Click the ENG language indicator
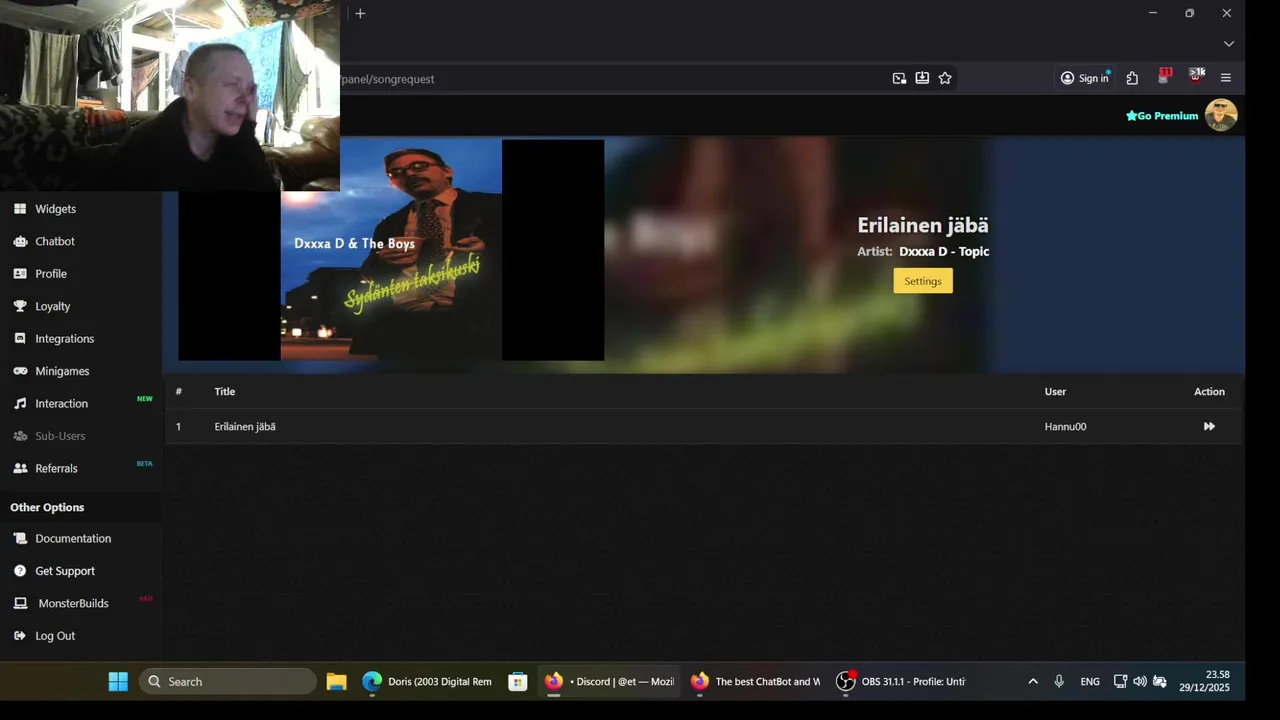Viewport: 1280px width, 720px height. click(x=1090, y=682)
